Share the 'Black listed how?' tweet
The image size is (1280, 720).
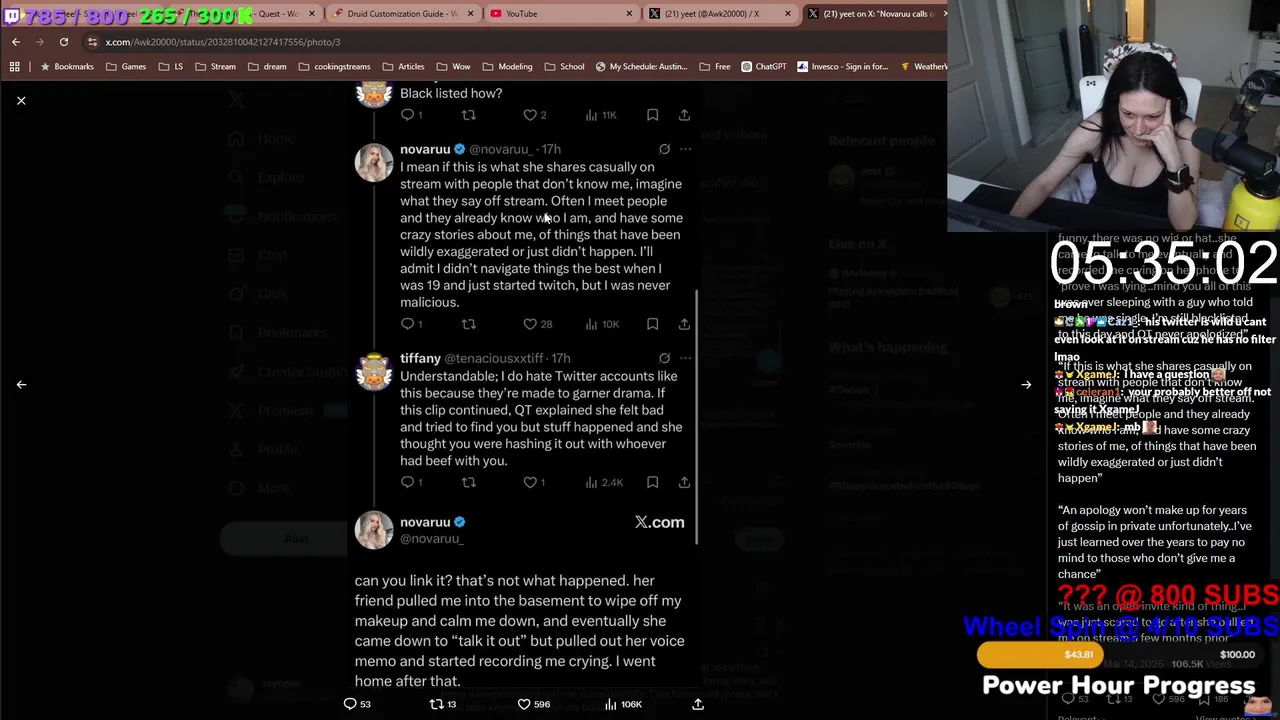(684, 115)
